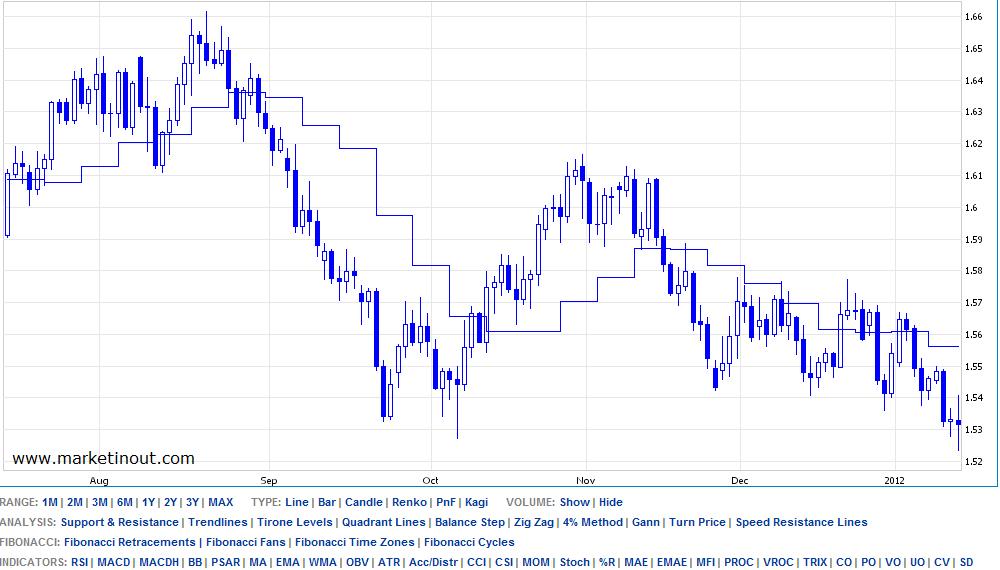The width and height of the screenshot is (1000, 570).
Task: Set chart range to 3M
Action: click(99, 502)
